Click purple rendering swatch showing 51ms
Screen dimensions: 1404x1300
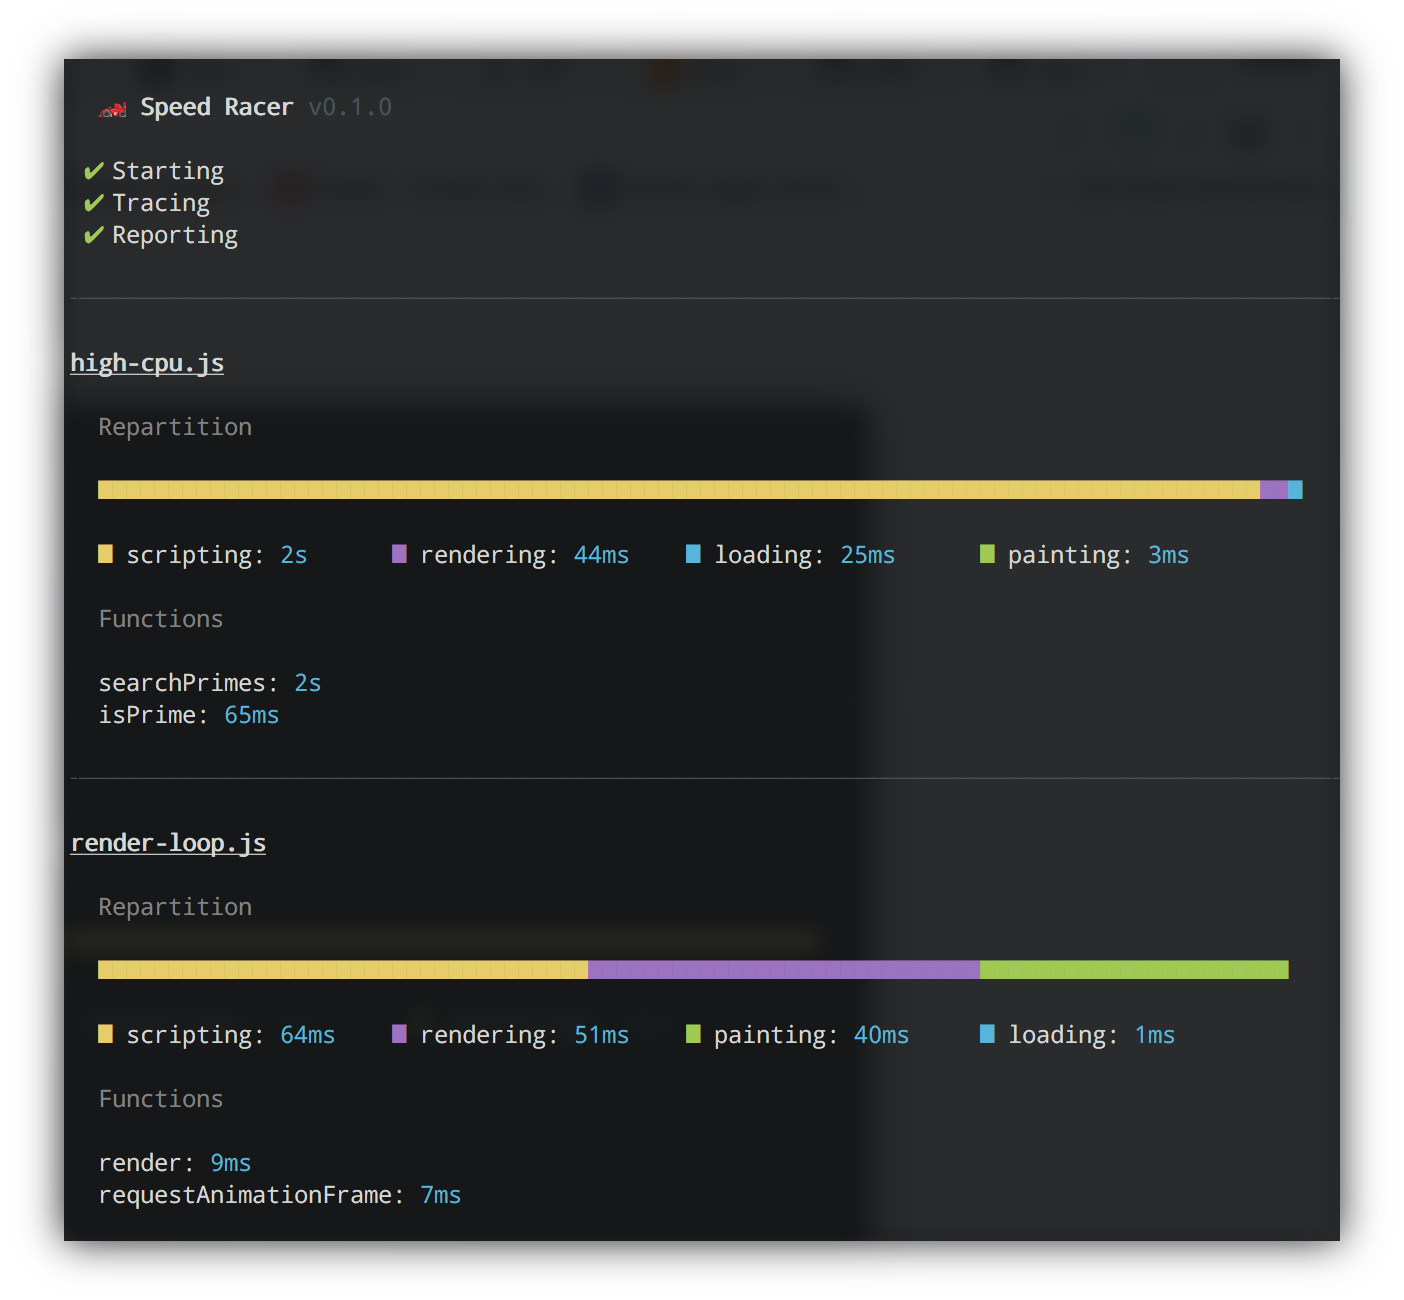[x=399, y=1034]
